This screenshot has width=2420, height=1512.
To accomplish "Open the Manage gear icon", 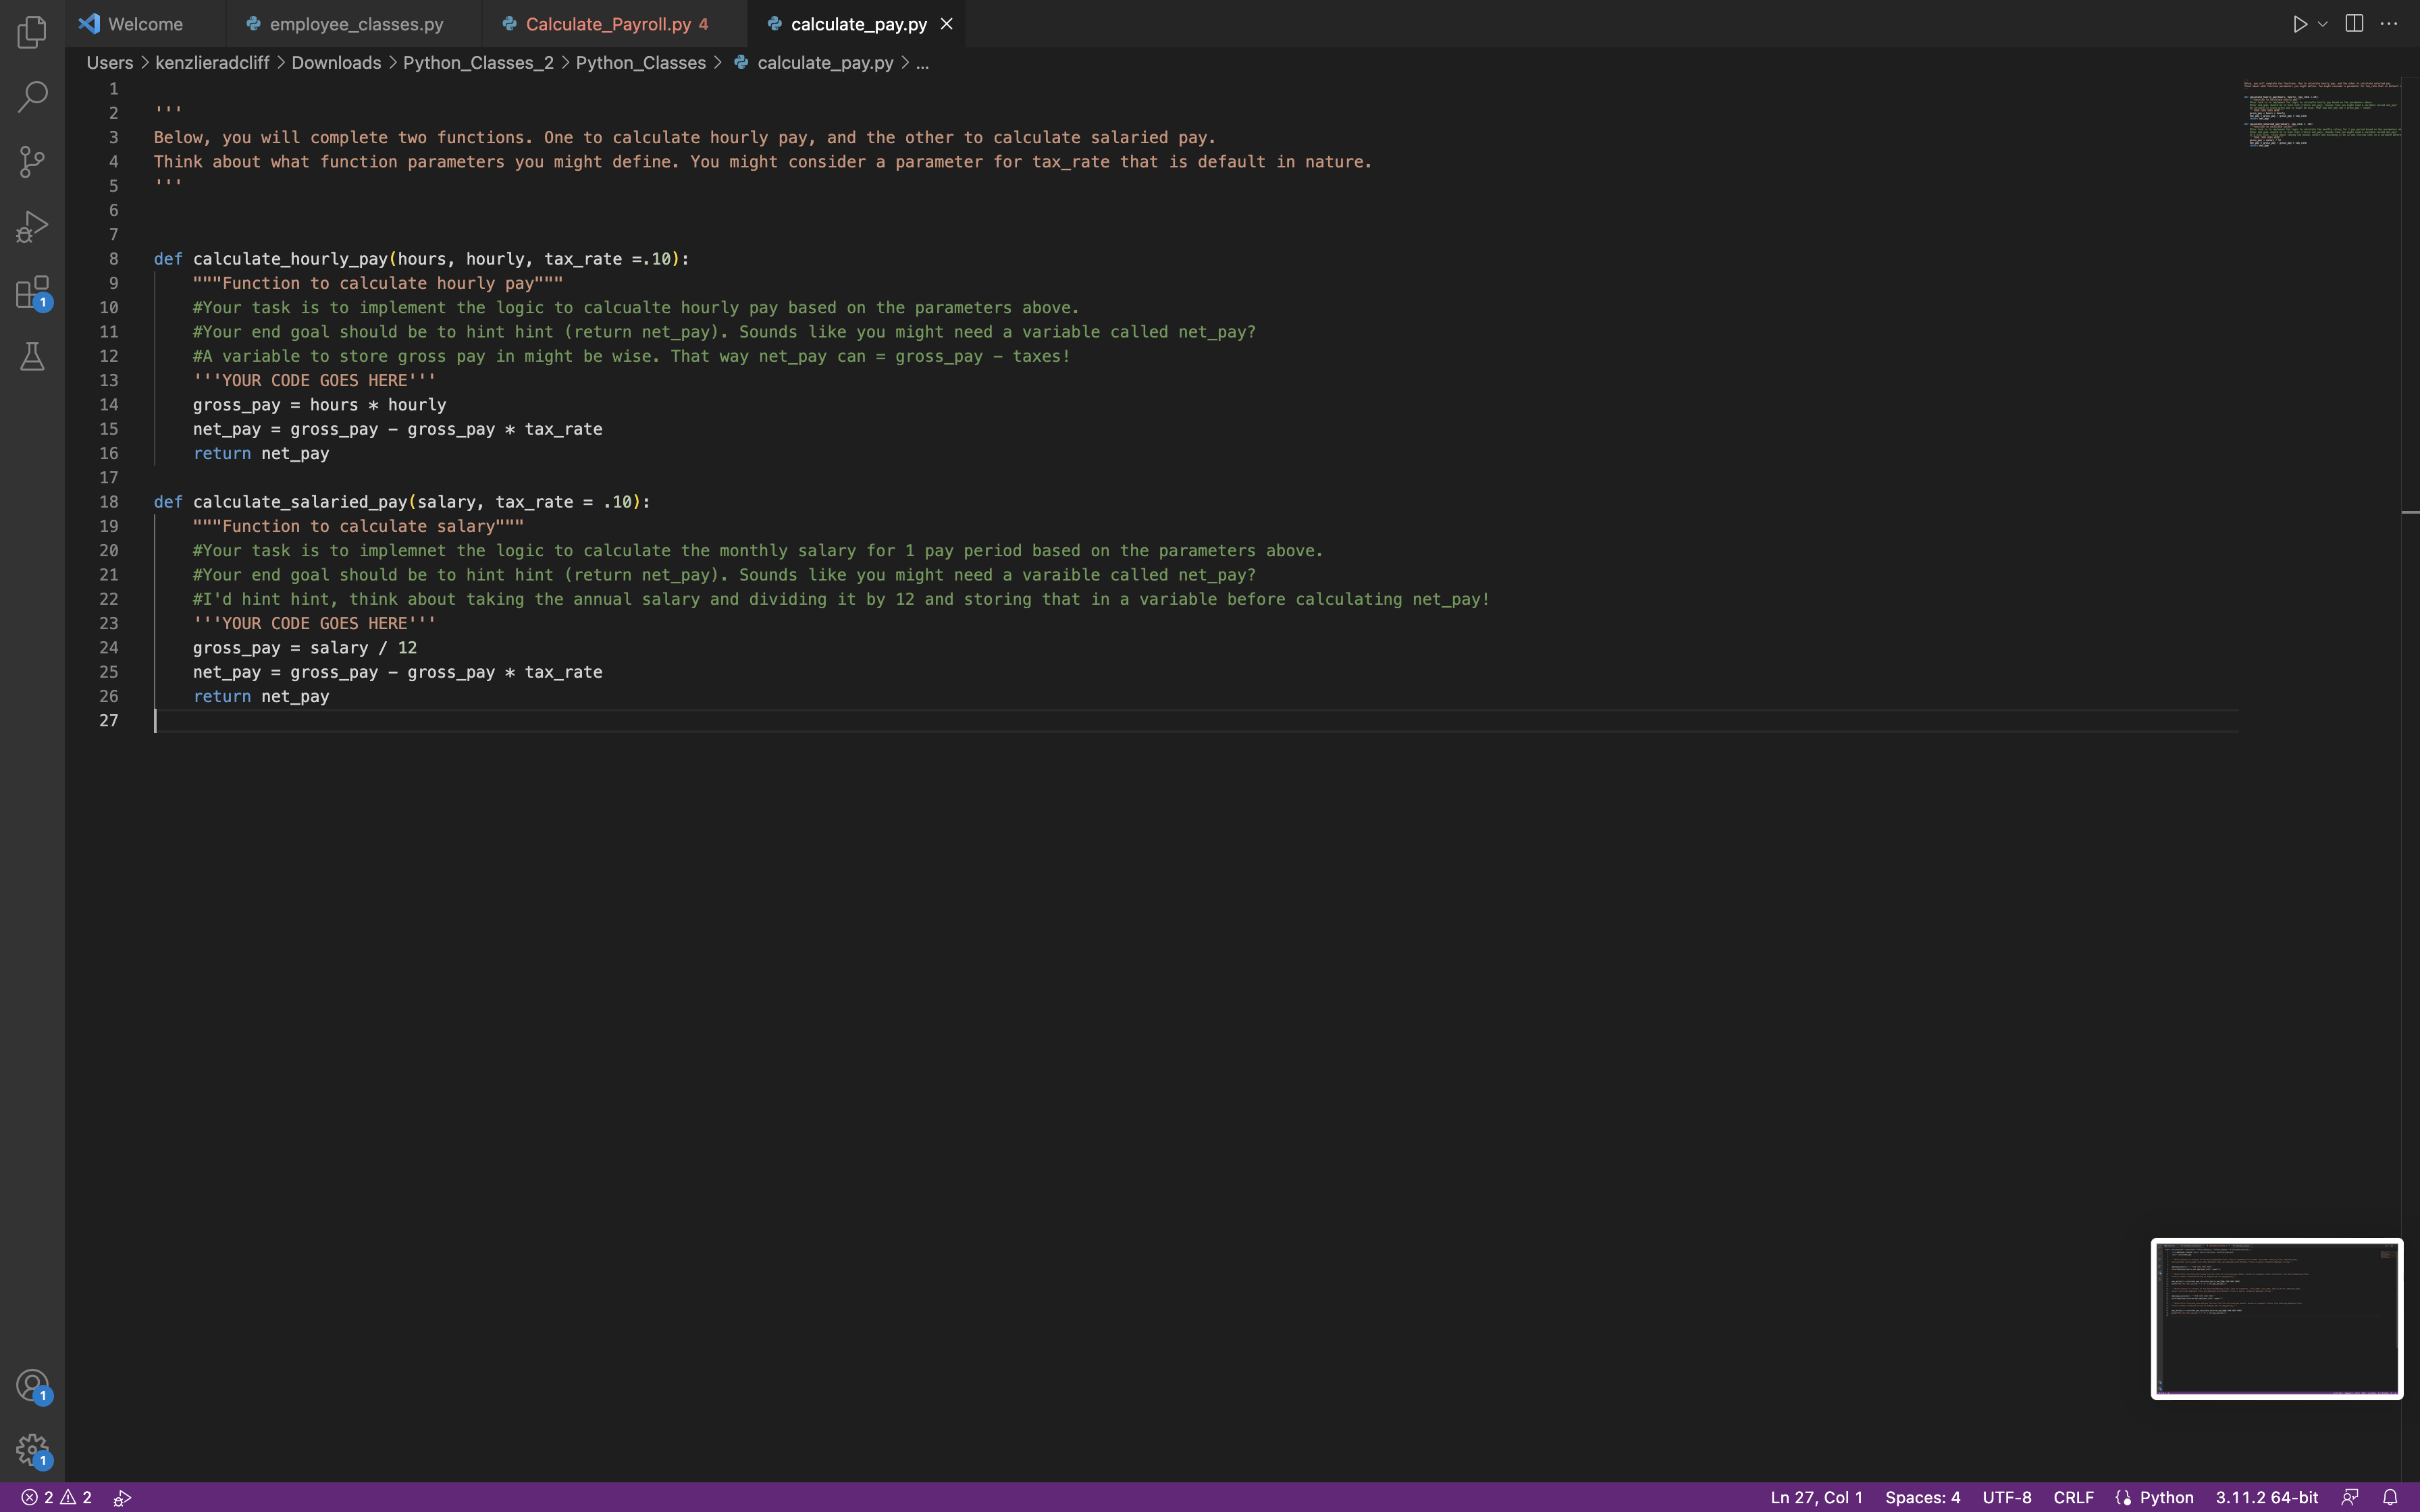I will click(32, 1450).
